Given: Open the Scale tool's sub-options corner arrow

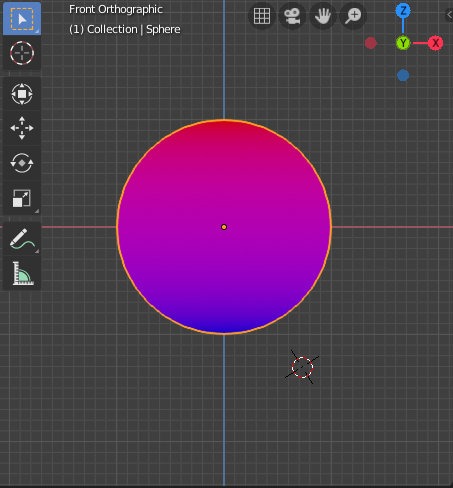Looking at the screenshot, I should pyautogui.click(x=37, y=211).
